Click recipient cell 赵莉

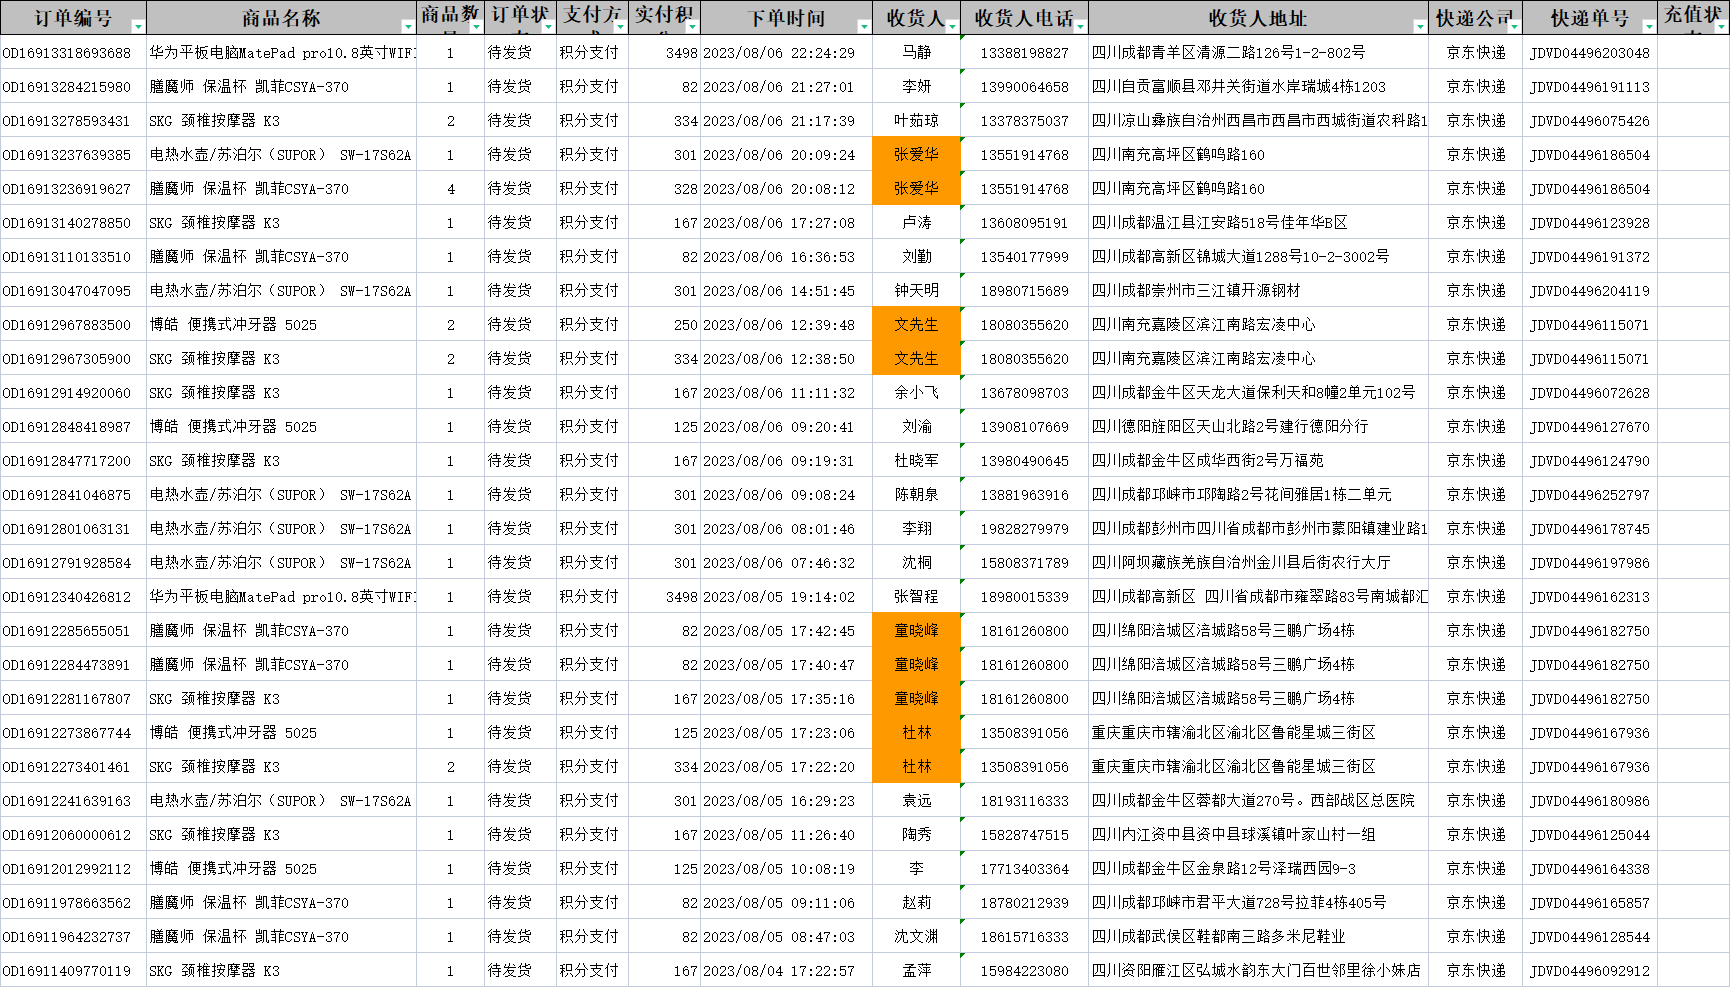coord(916,903)
